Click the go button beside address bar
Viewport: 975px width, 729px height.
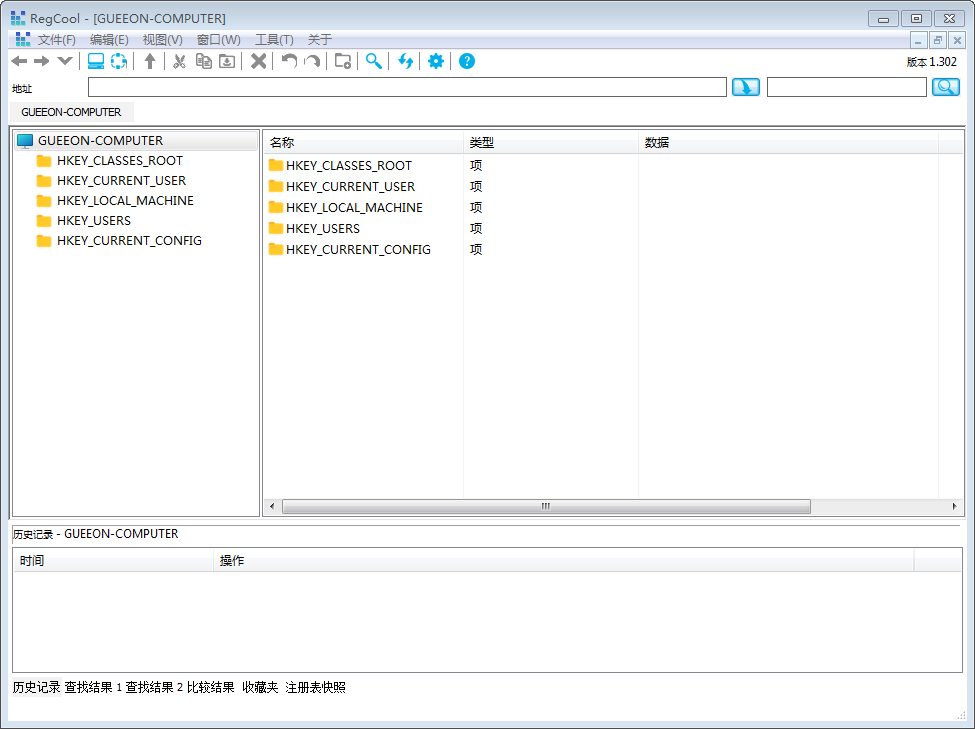746,88
